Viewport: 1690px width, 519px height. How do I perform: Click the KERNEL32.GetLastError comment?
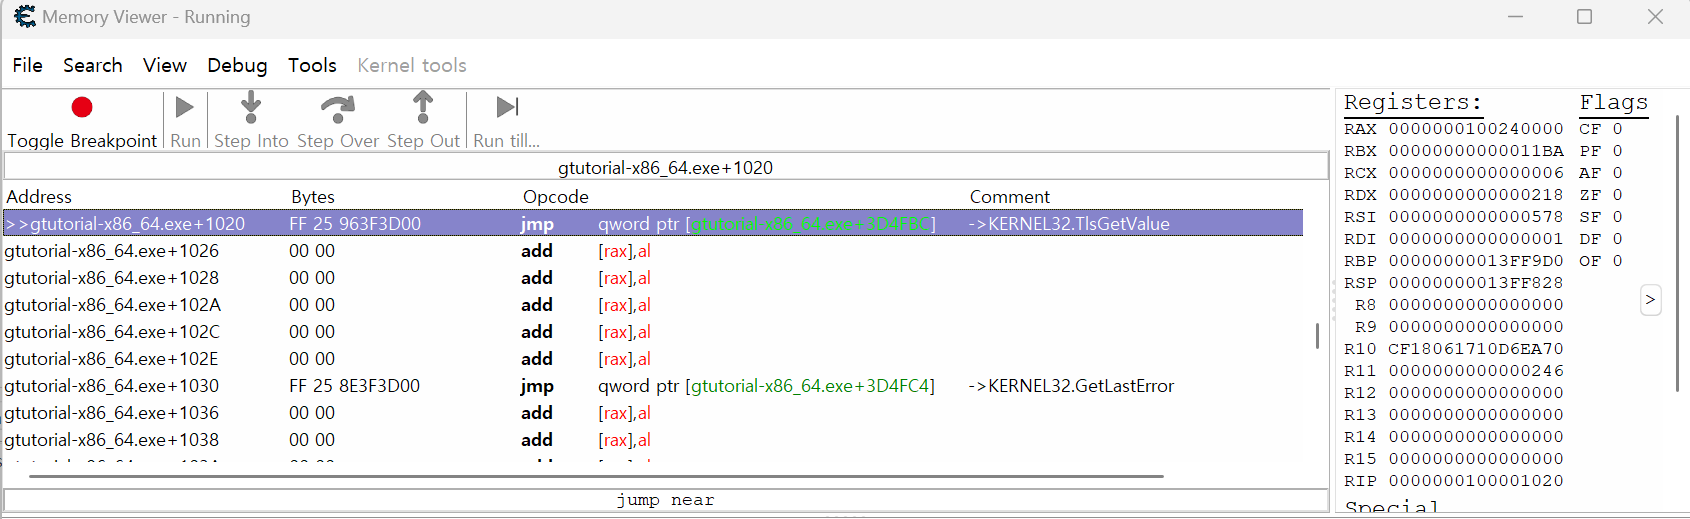[x=1071, y=386]
